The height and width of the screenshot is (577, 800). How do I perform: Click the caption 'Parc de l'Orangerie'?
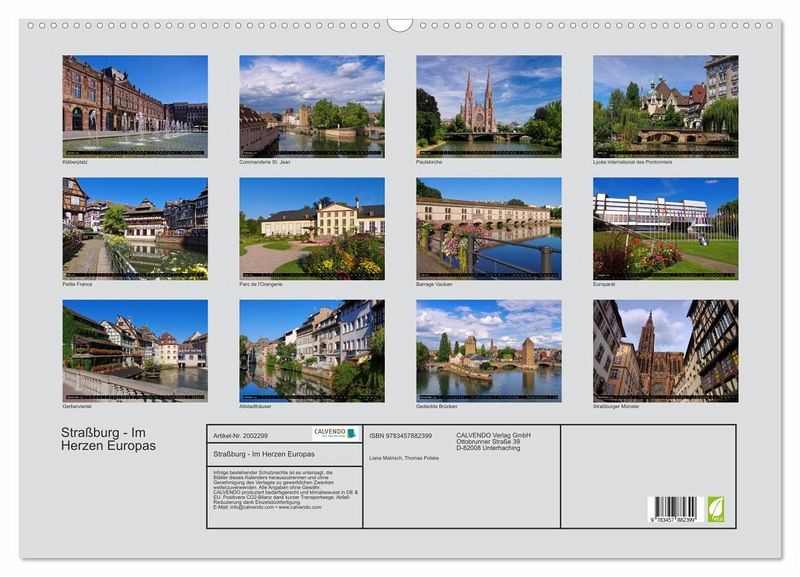[x=261, y=284]
